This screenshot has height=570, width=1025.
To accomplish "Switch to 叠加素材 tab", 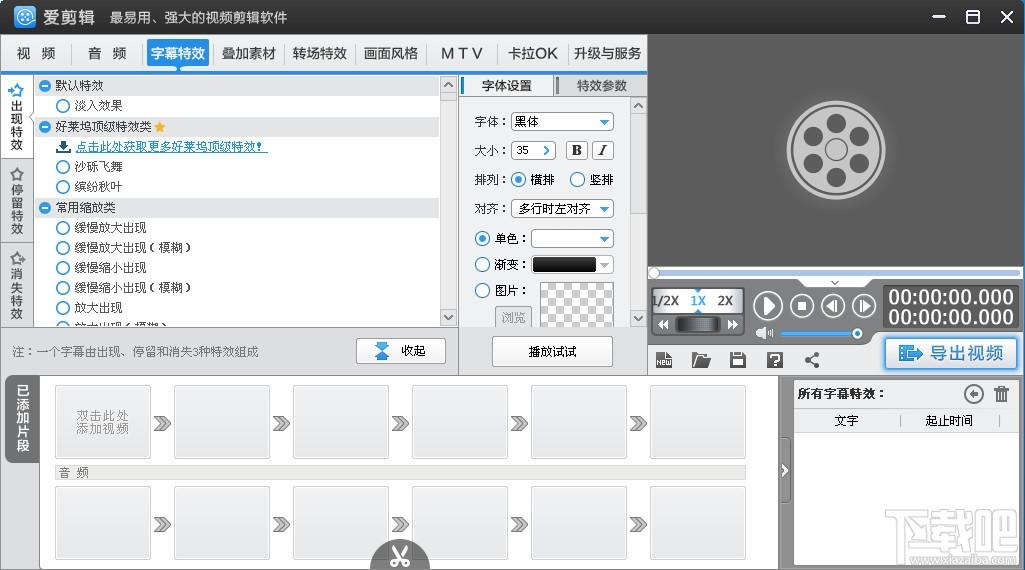I will pos(248,54).
